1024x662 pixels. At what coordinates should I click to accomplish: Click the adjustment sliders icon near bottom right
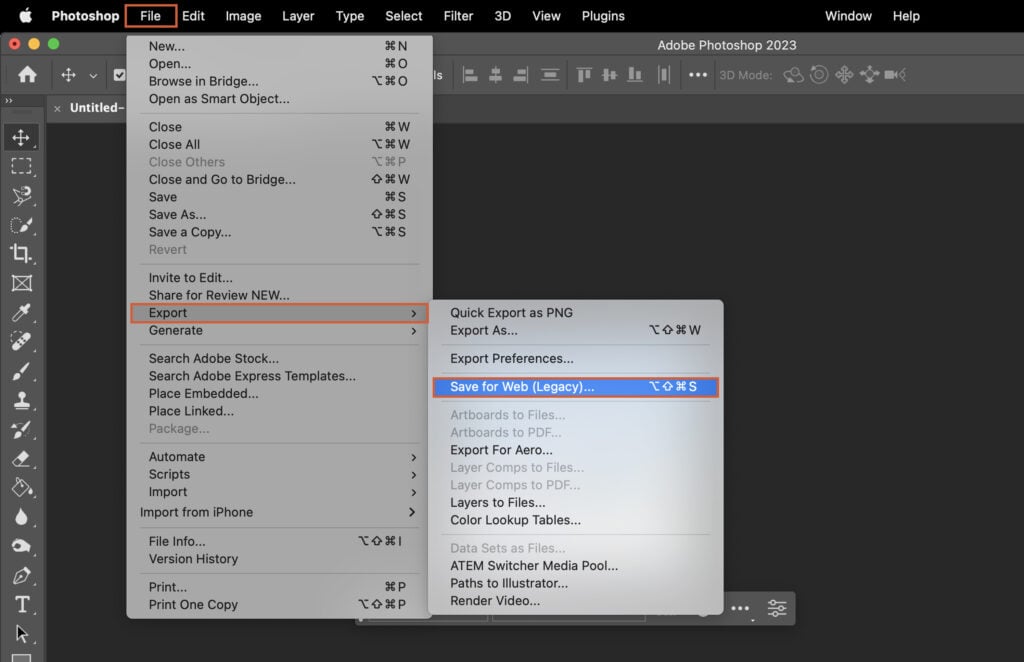point(777,608)
